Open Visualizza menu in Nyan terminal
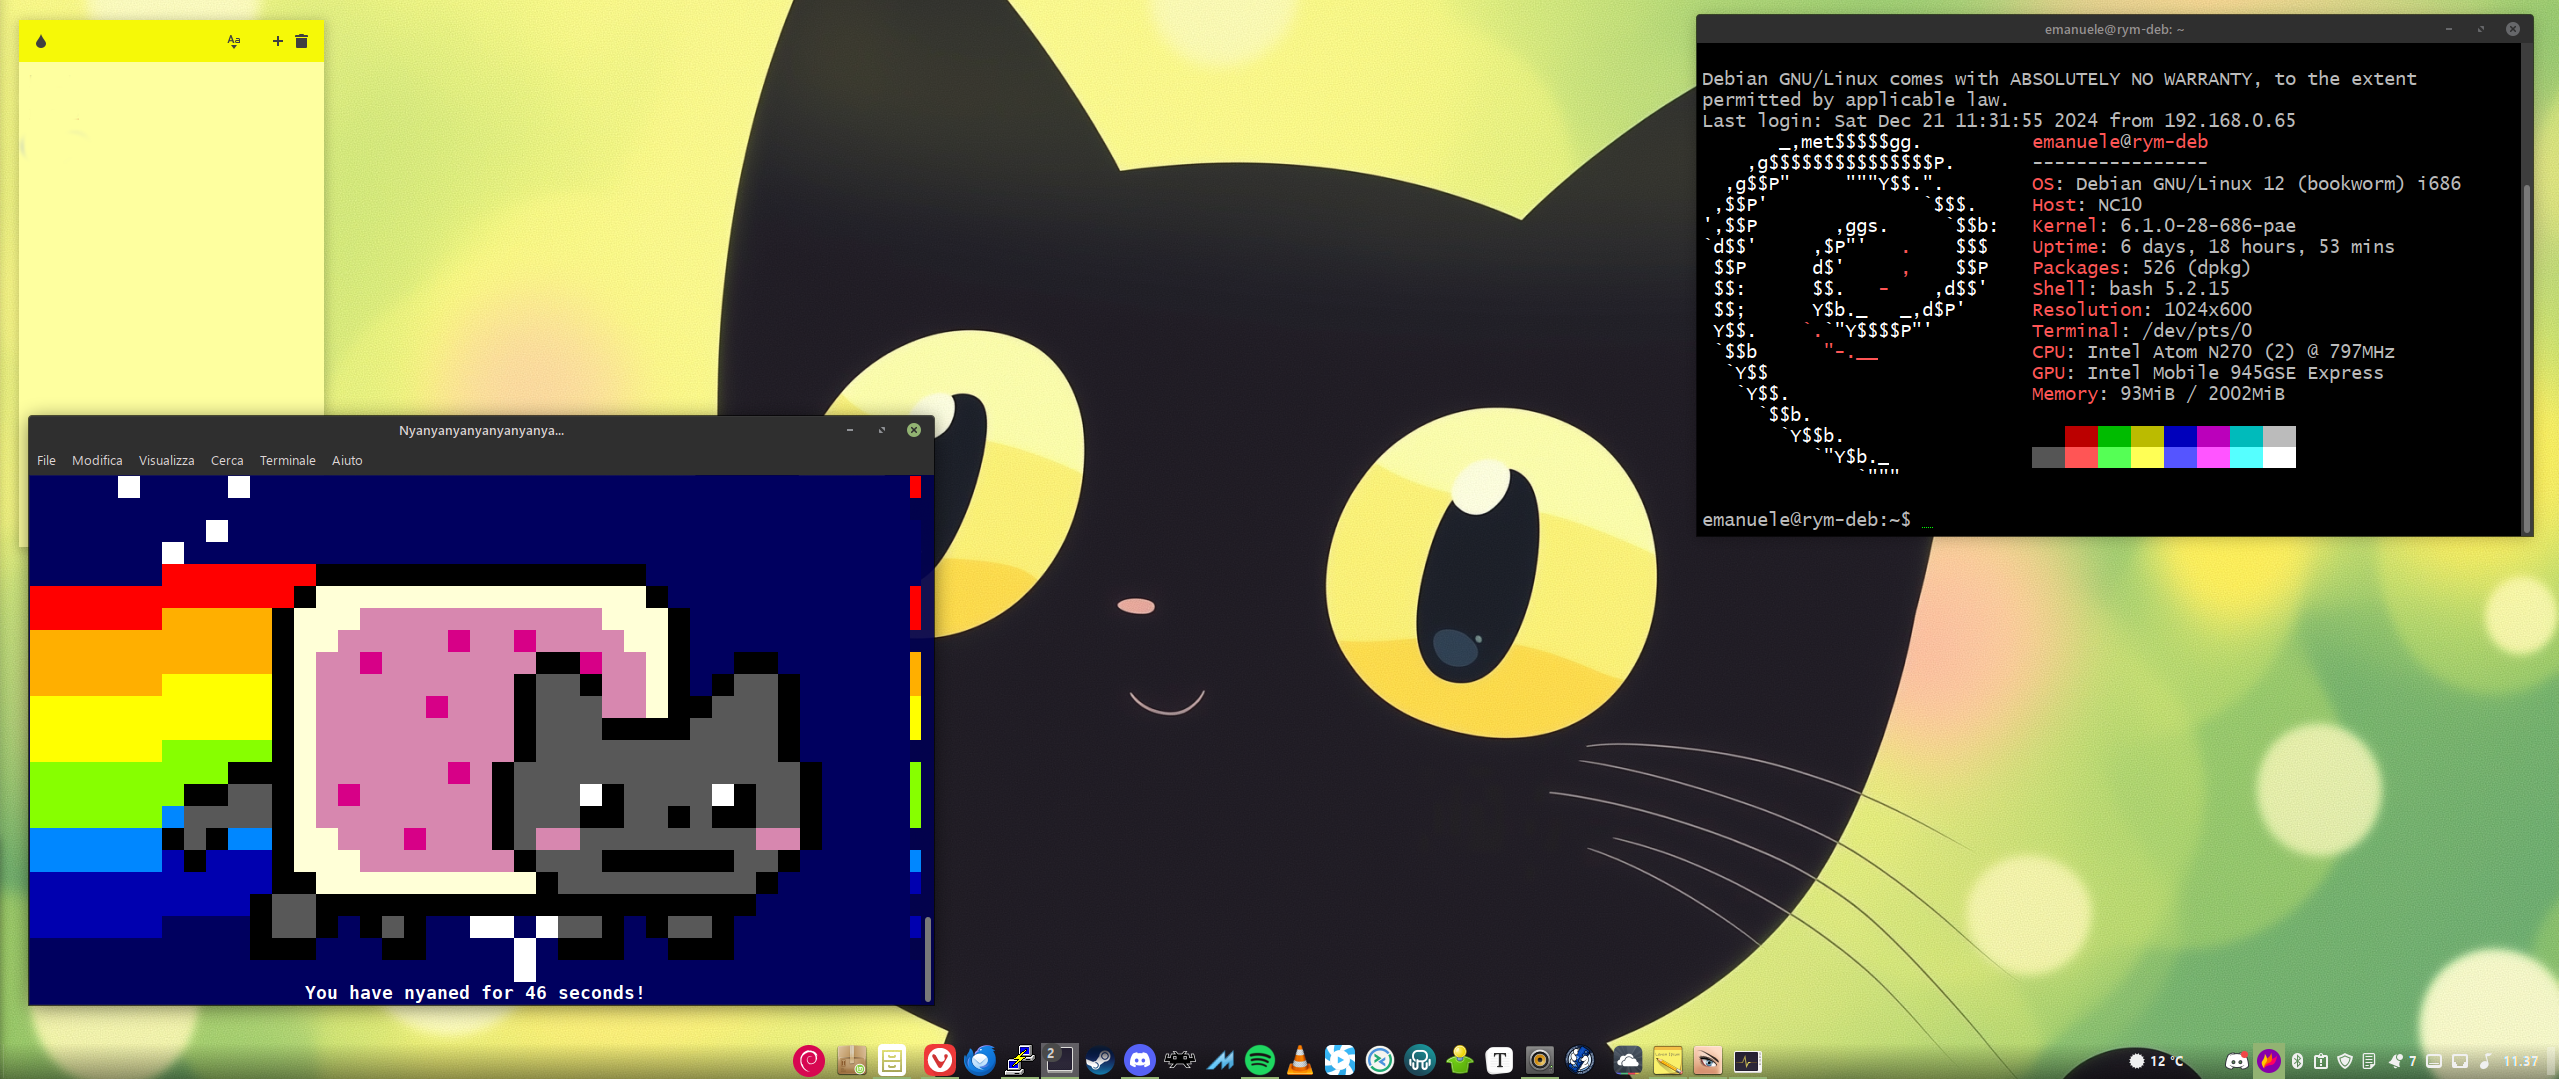This screenshot has height=1079, width=2559. tap(166, 460)
